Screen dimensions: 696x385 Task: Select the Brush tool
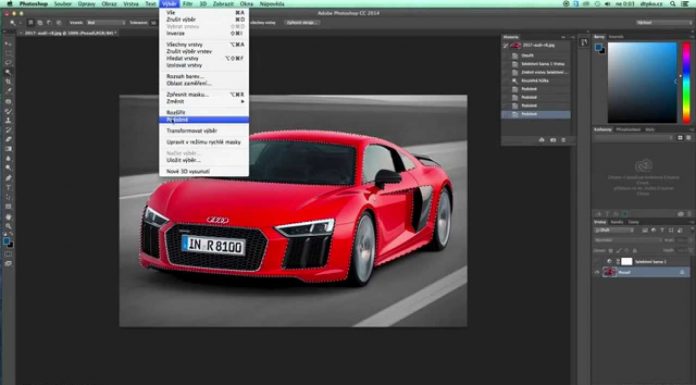8,110
